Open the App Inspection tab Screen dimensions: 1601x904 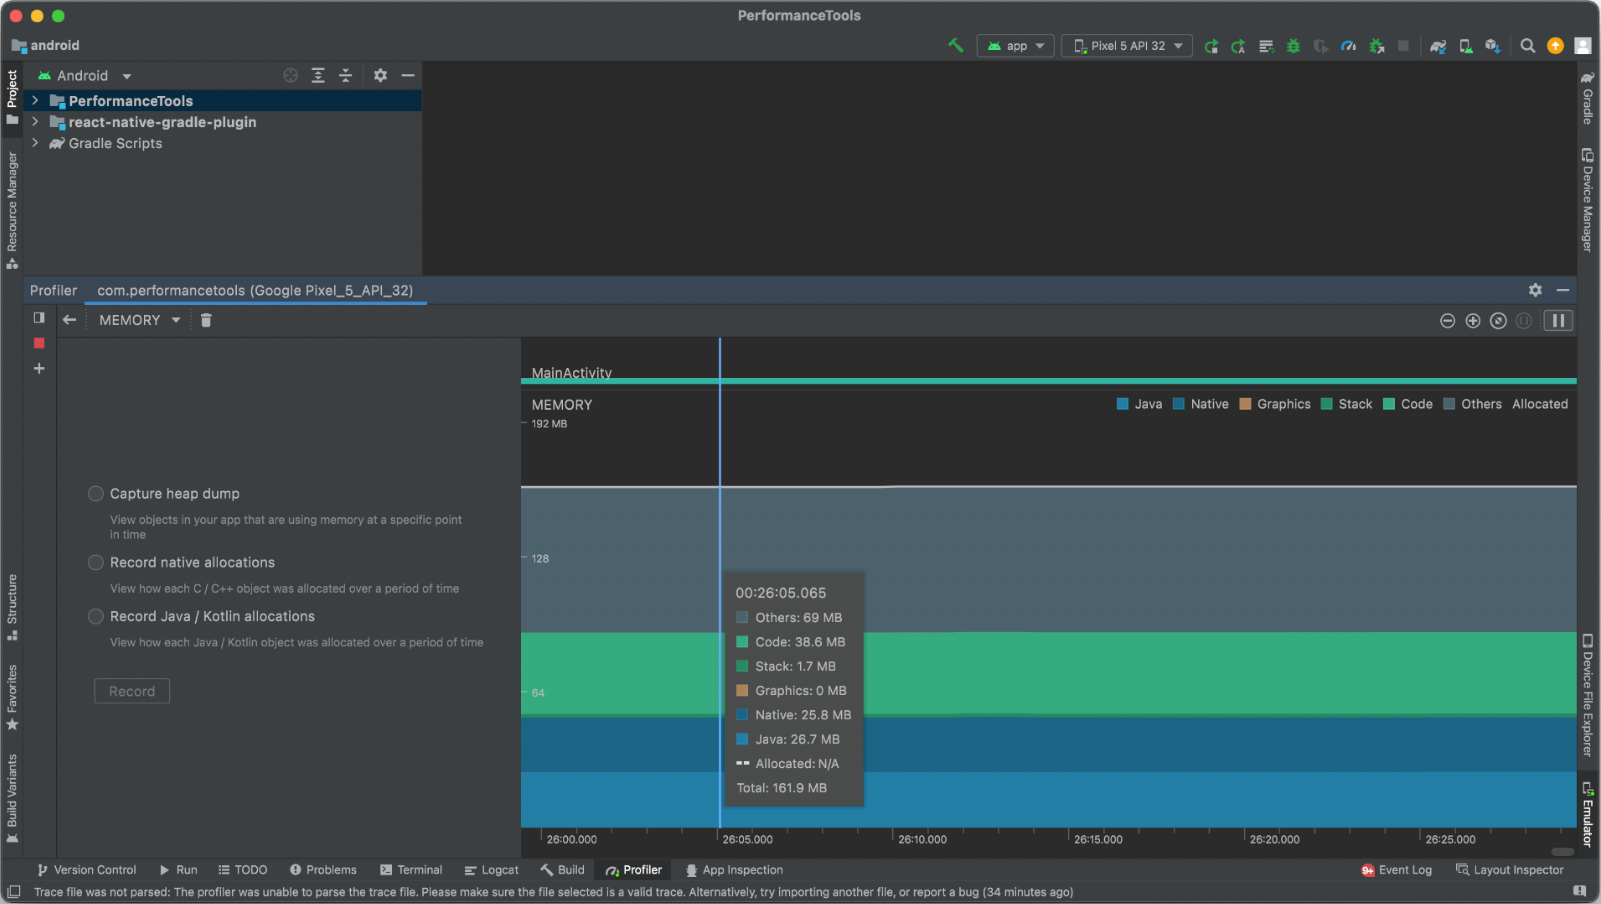(x=734, y=870)
